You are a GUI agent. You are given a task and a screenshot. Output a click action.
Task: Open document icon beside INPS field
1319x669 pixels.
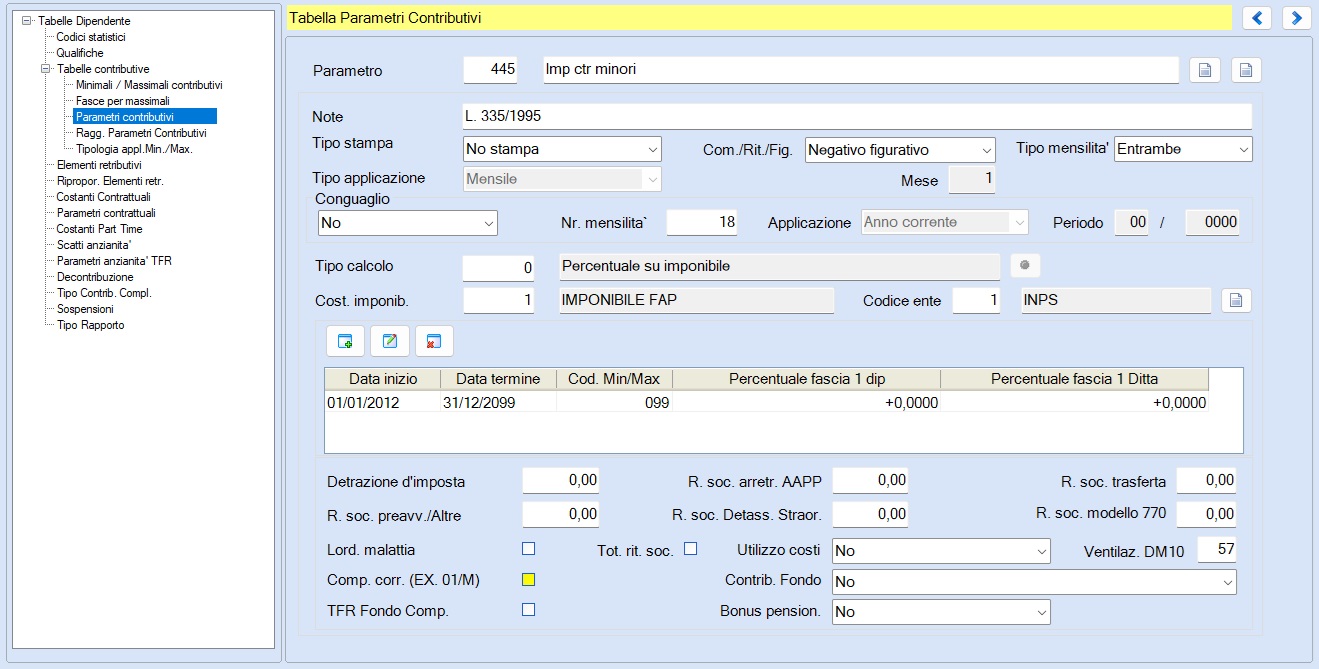[1236, 300]
